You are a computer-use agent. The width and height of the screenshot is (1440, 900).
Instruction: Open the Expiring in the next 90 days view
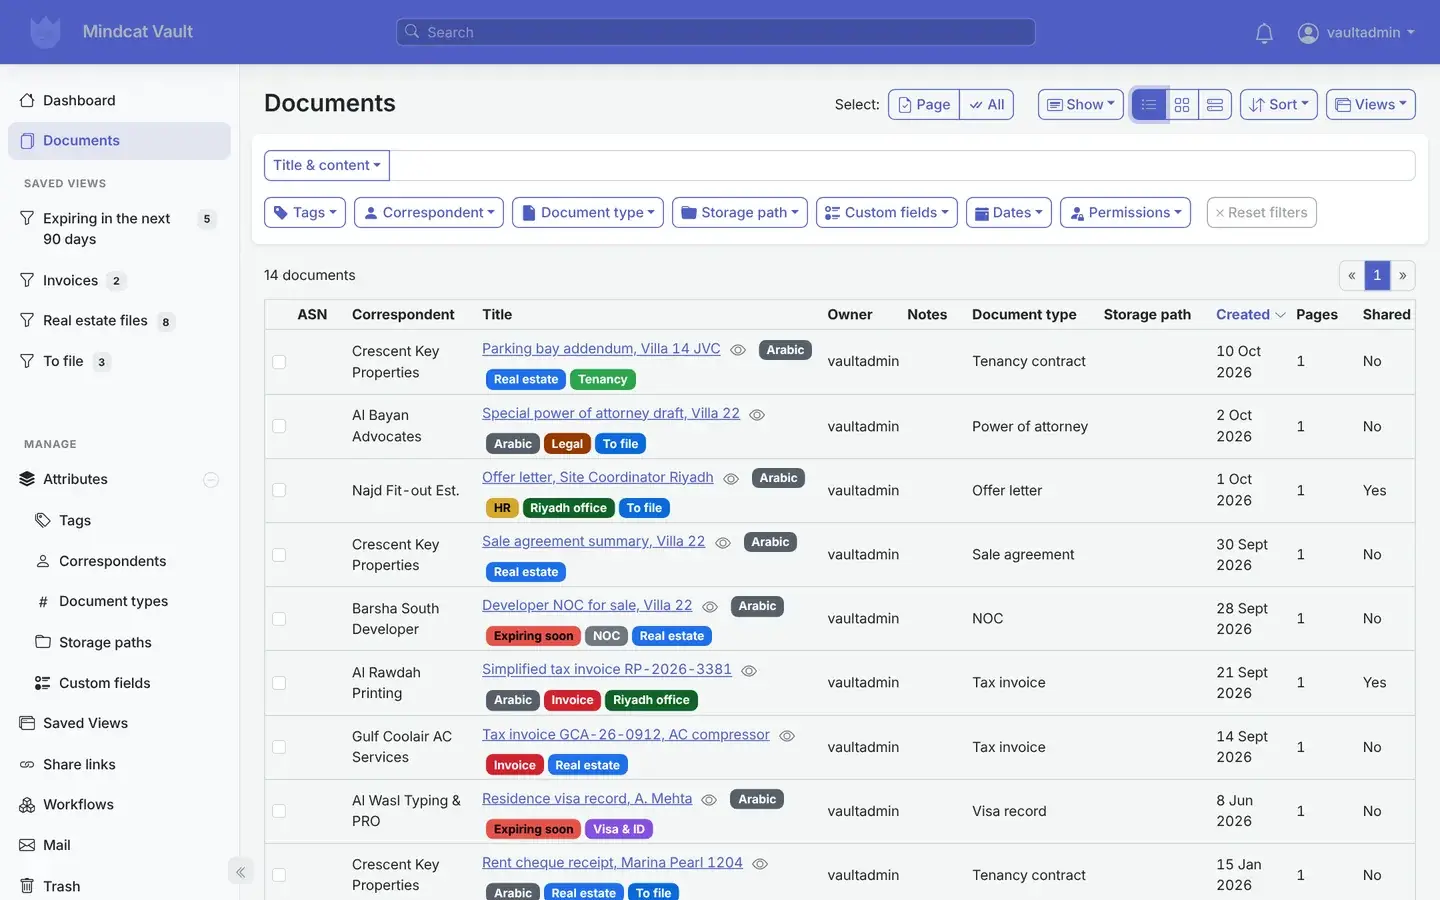point(107,229)
